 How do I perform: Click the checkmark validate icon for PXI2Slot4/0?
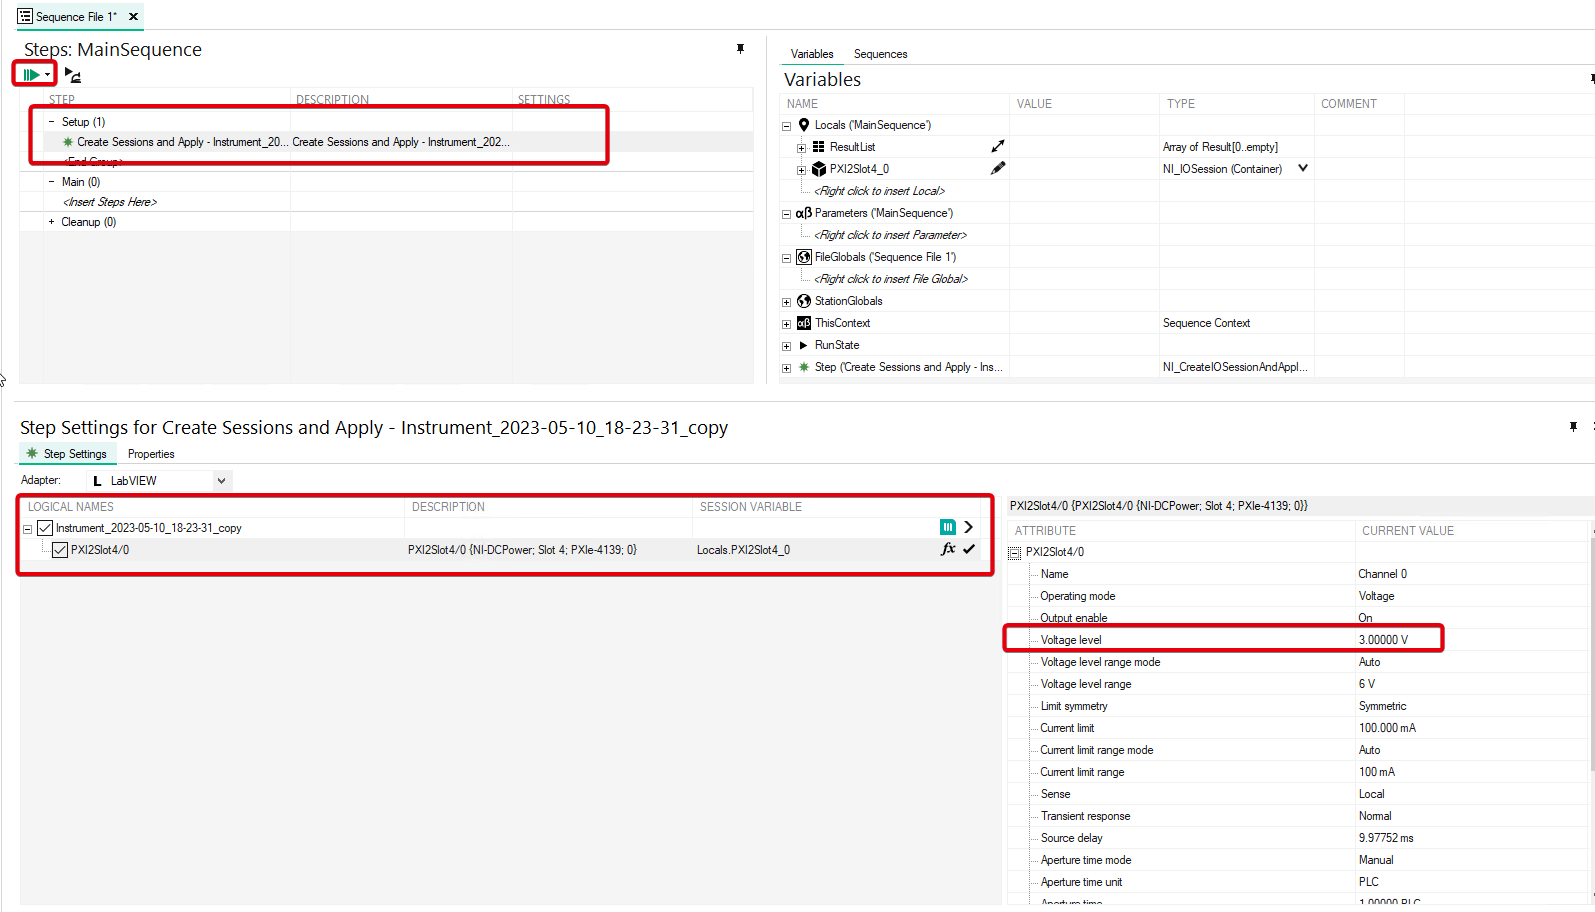coord(969,549)
